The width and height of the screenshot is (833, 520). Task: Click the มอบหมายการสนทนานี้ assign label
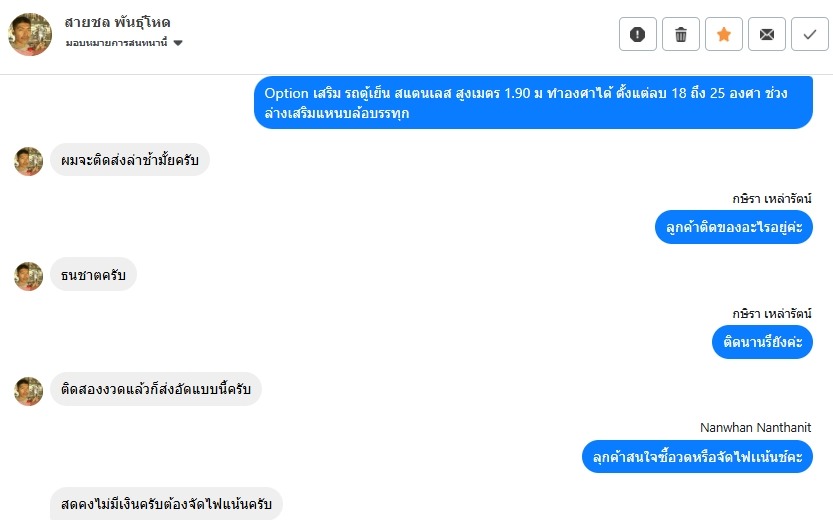click(x=116, y=43)
